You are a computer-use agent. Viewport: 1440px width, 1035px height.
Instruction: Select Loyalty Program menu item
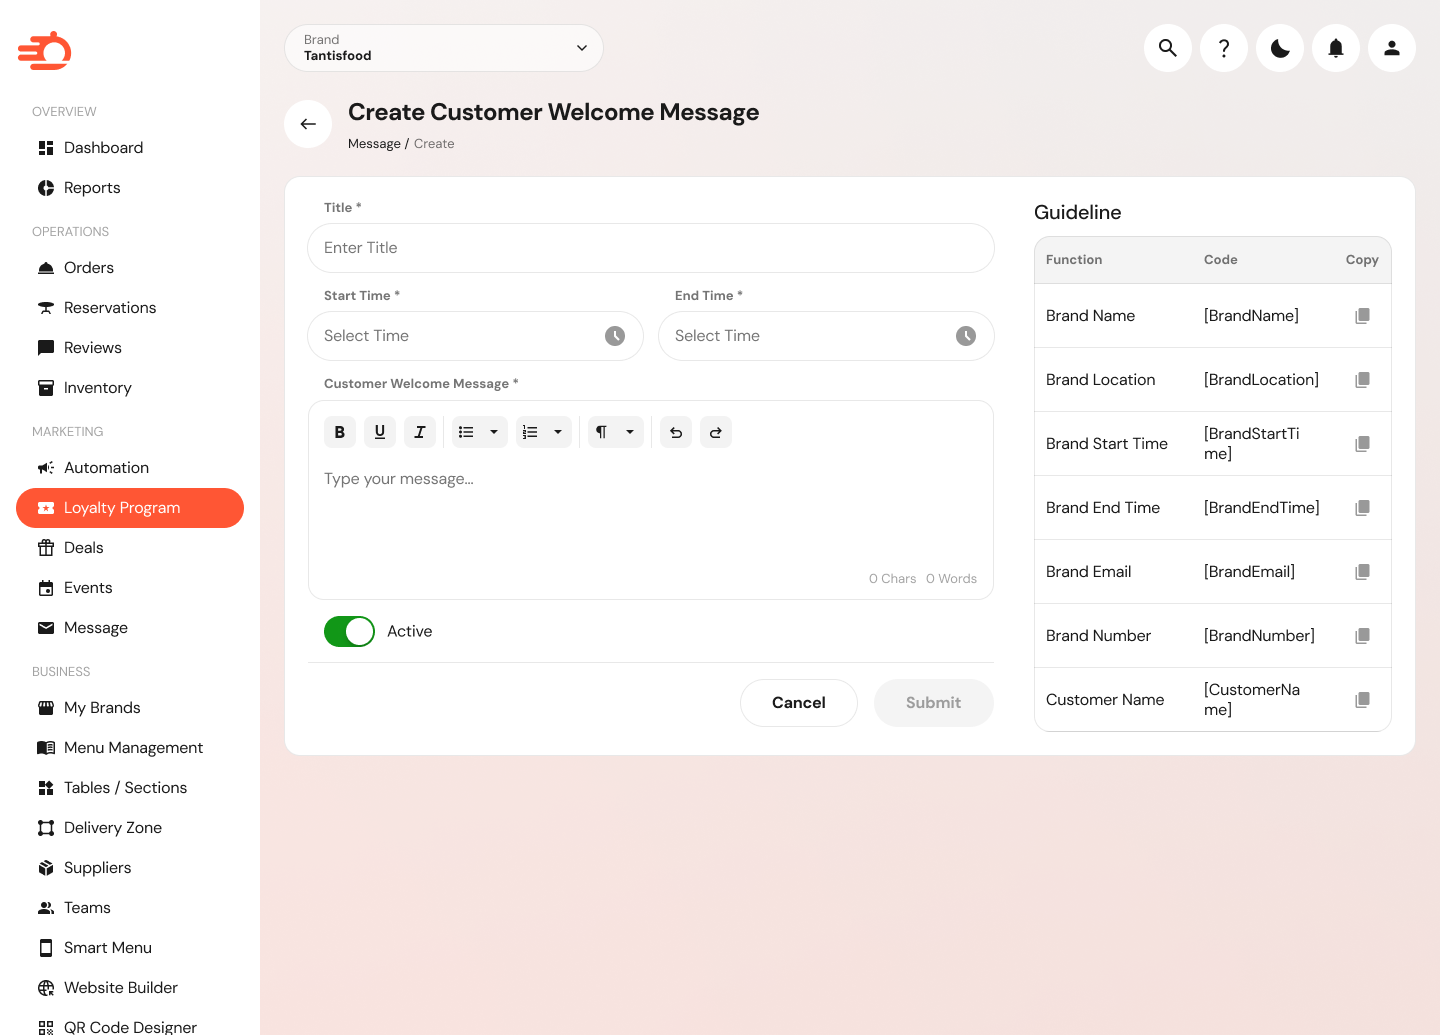(130, 508)
